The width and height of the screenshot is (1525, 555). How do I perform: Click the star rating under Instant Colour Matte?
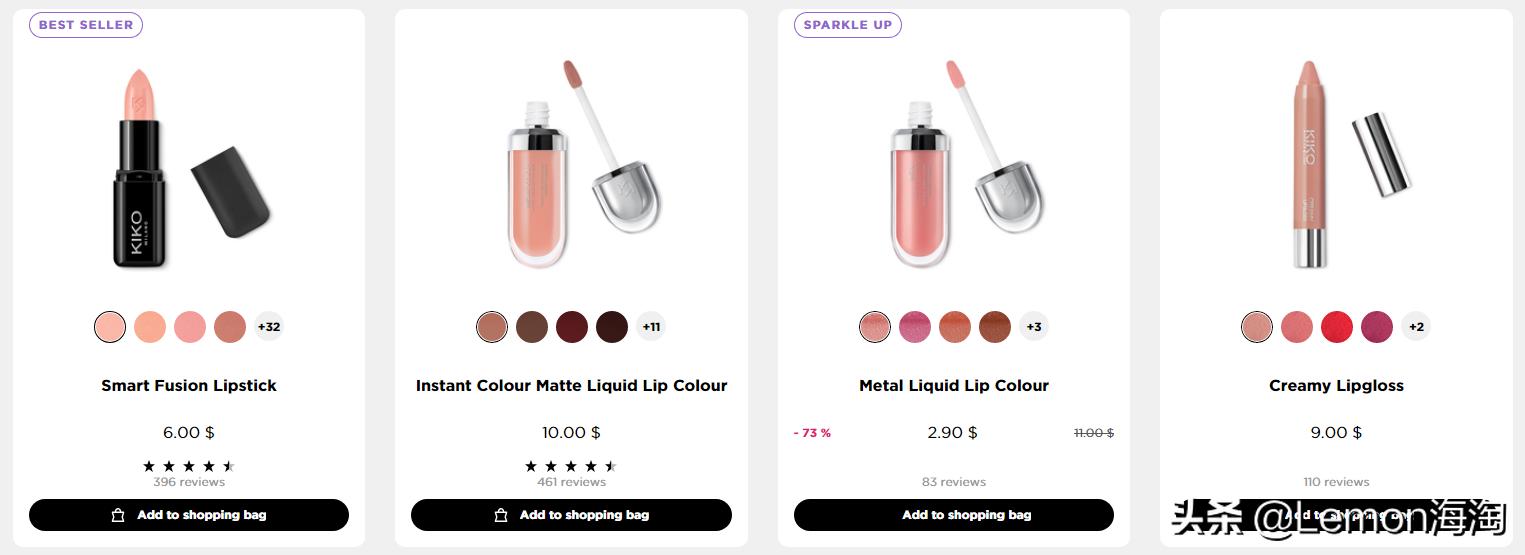coord(571,466)
